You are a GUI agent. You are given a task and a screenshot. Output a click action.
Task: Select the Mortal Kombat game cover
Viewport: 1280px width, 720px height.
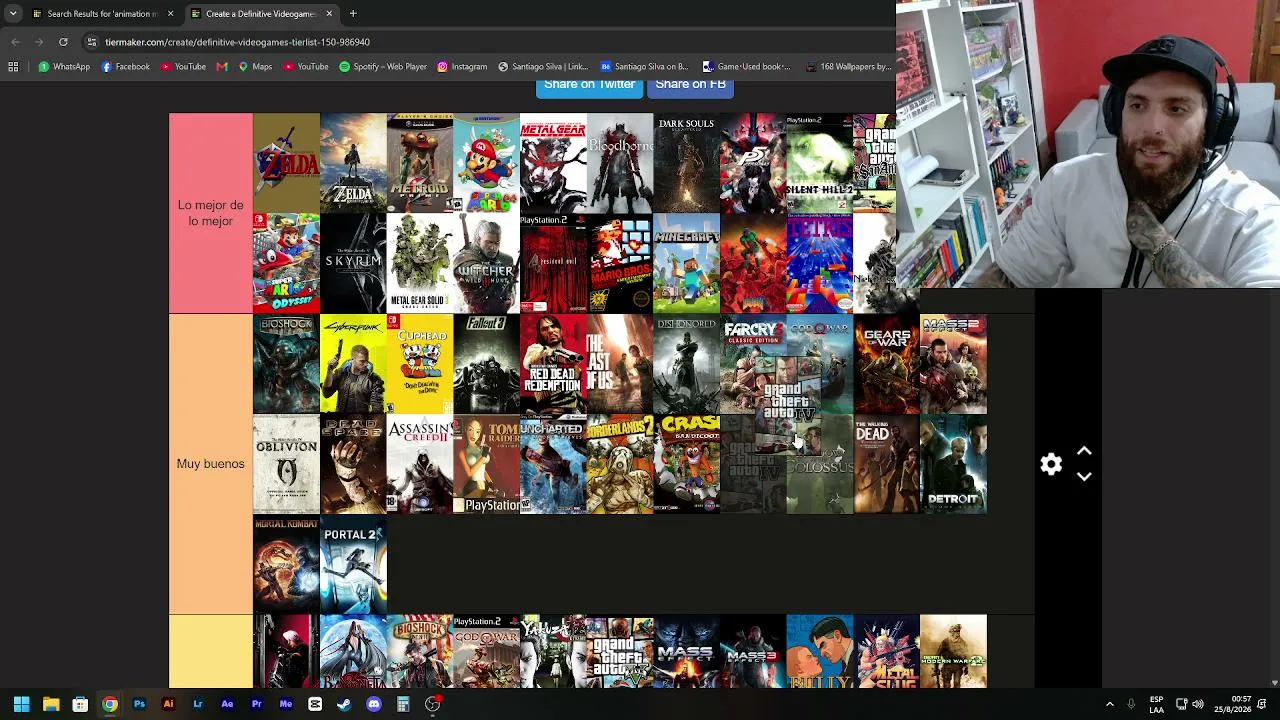point(286,564)
